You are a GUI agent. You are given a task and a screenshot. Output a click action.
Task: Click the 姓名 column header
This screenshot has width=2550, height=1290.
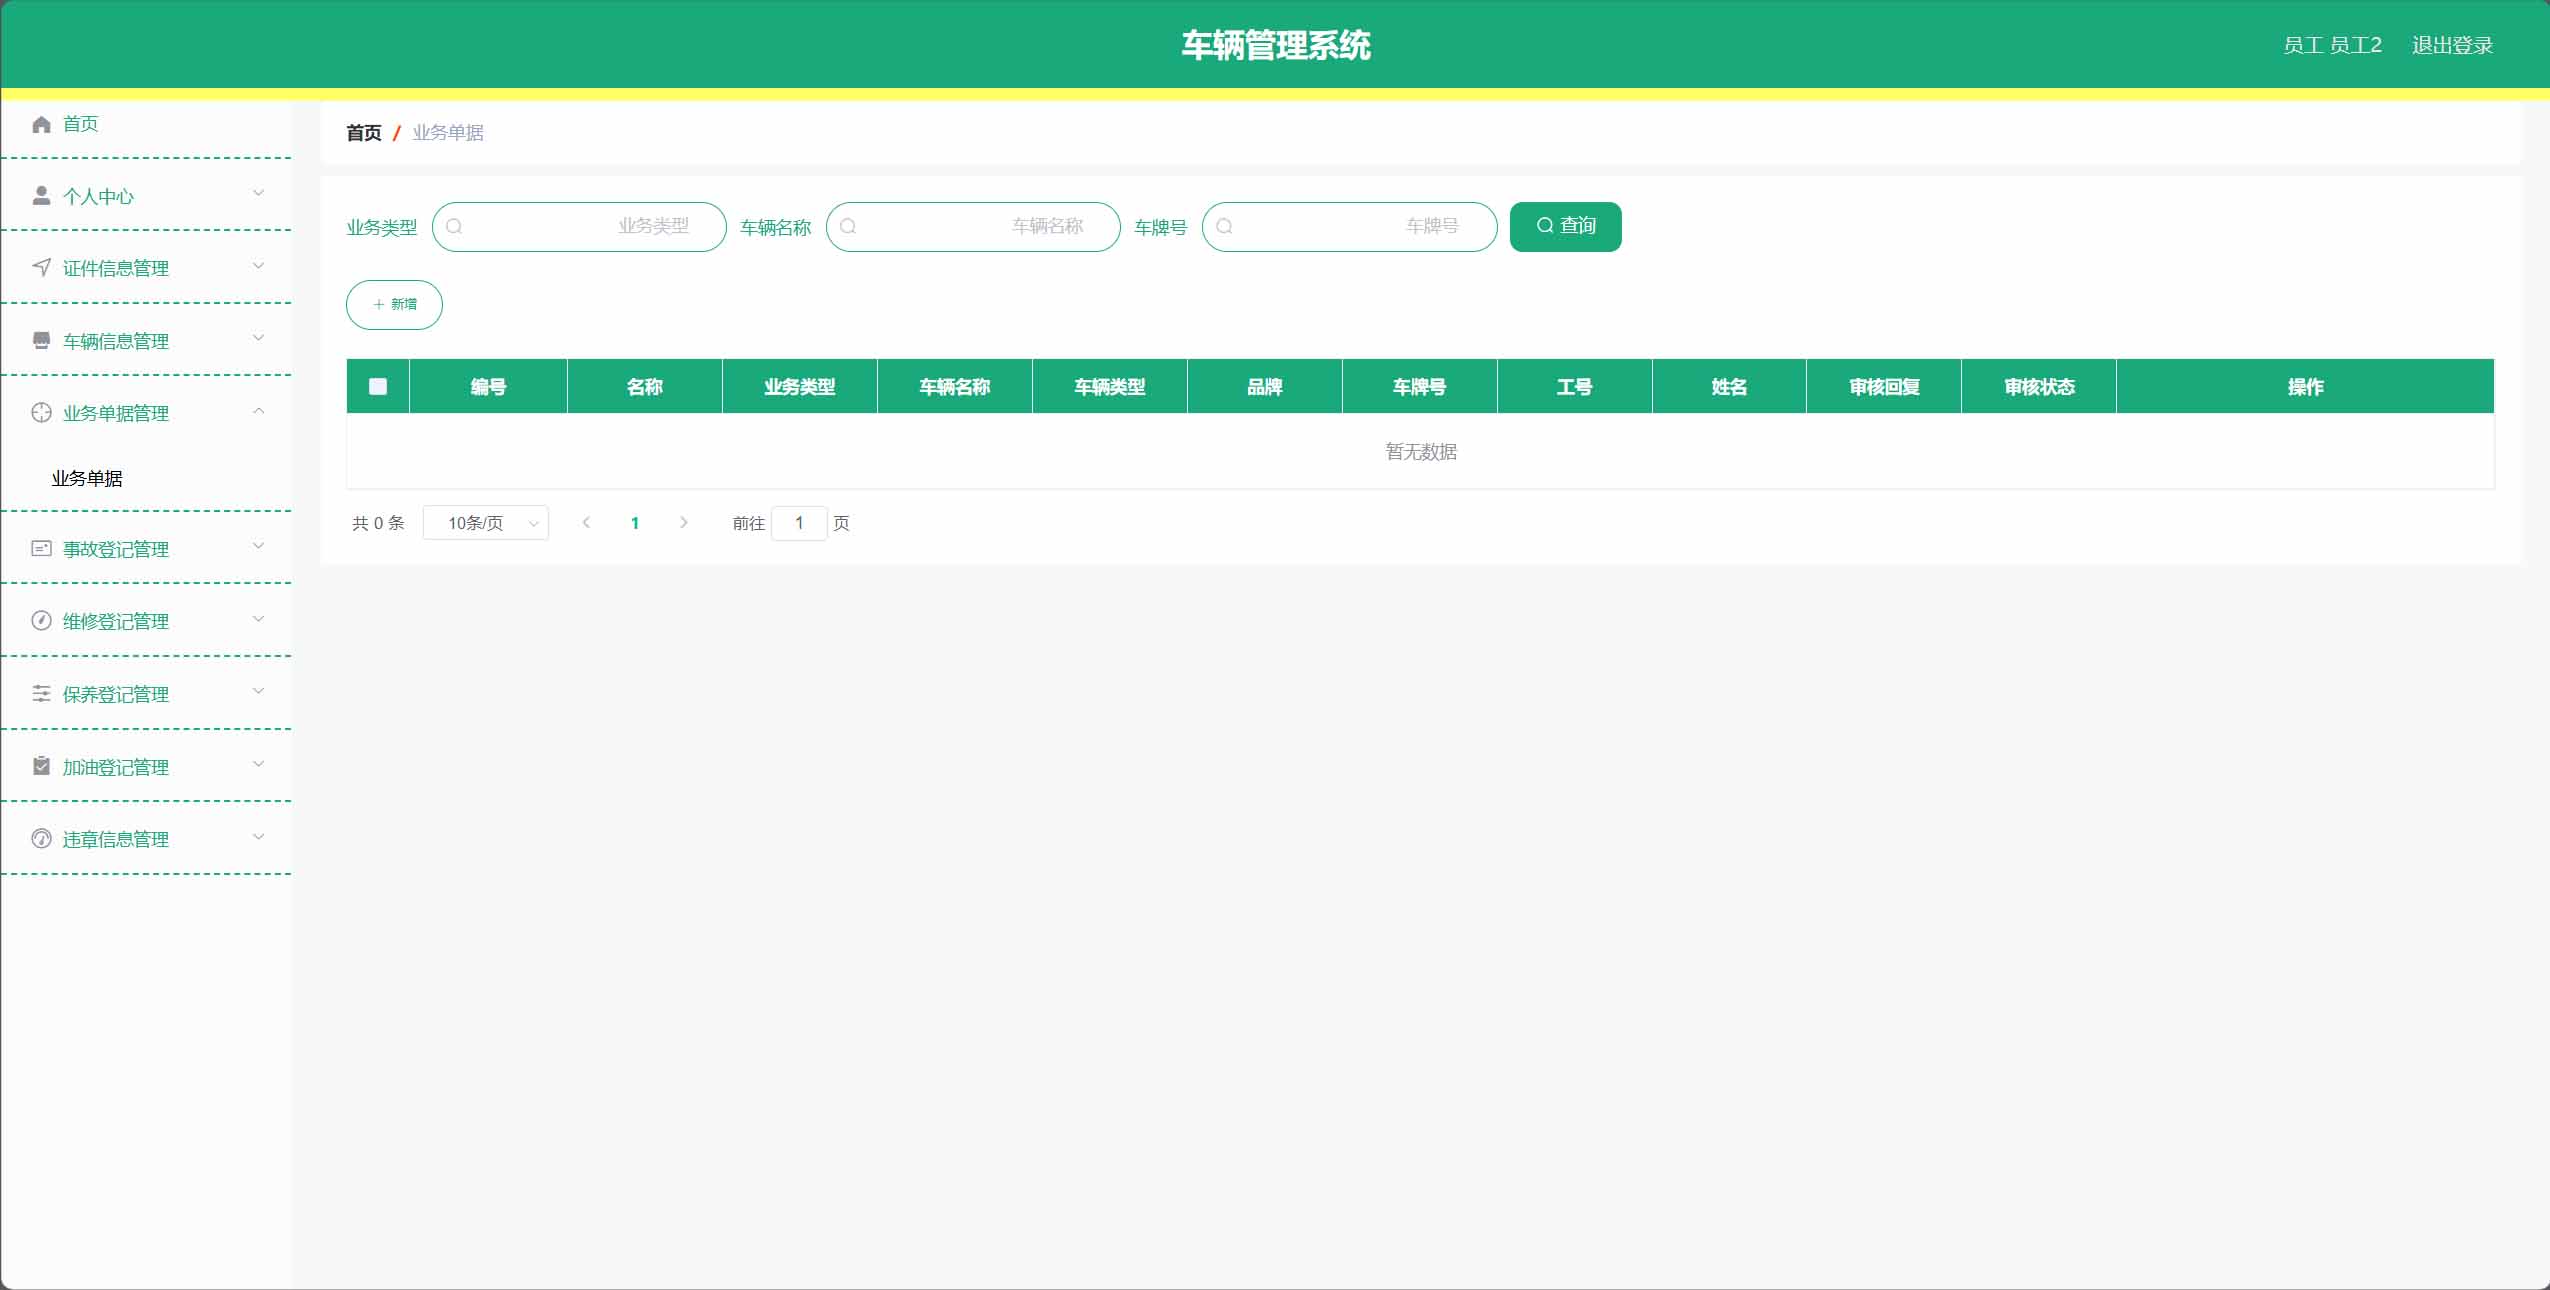[1729, 386]
